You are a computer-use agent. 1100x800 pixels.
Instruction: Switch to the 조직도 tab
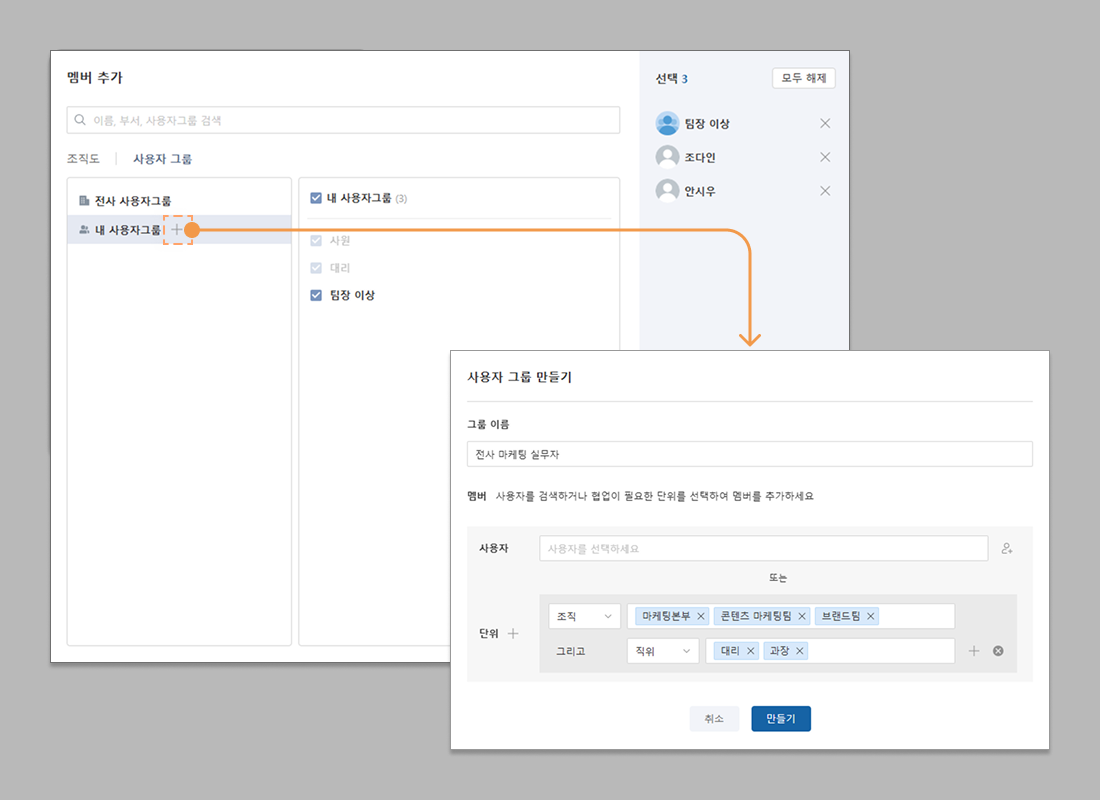coord(83,159)
